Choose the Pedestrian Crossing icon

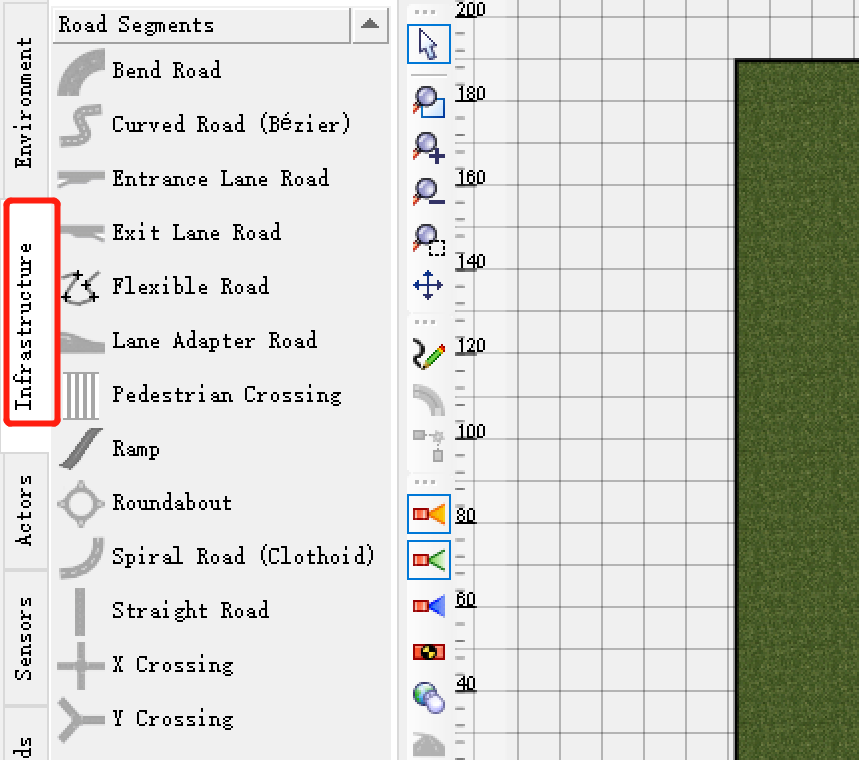(81, 395)
